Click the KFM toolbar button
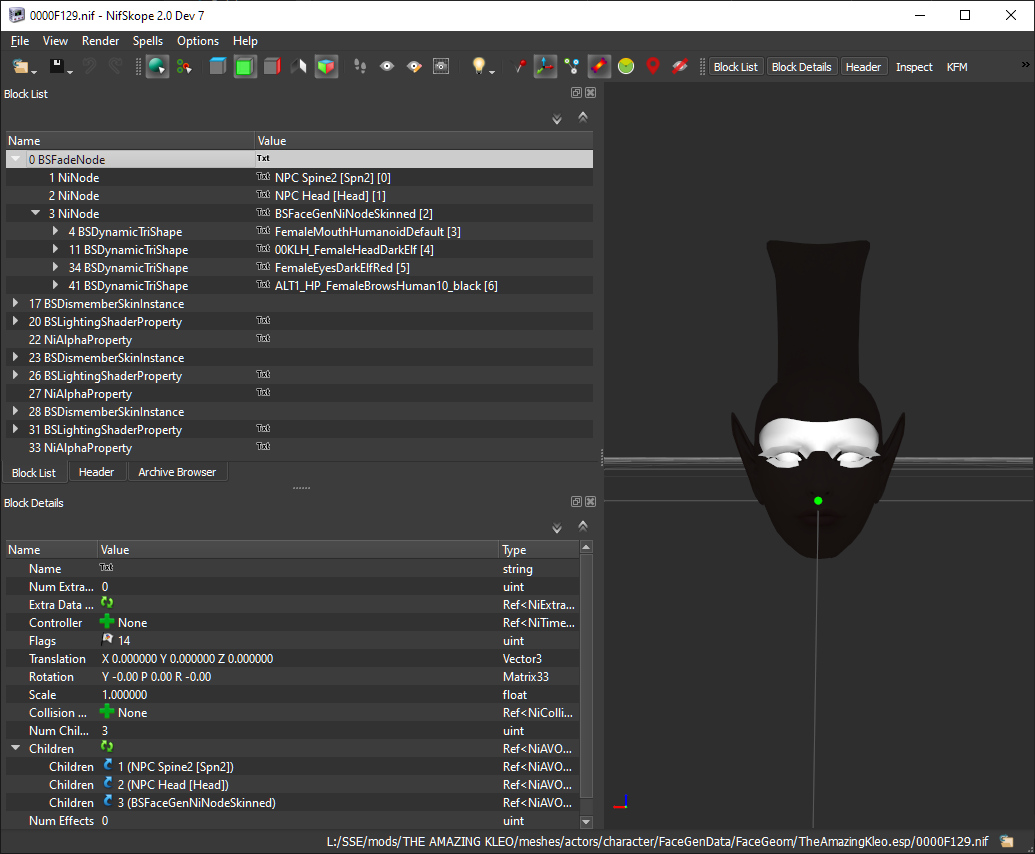 (x=957, y=67)
